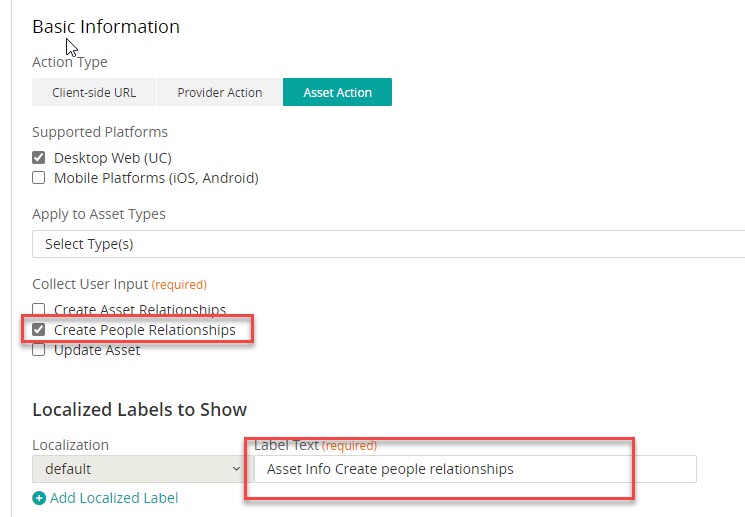Enable the Mobile Platforms checkbox
This screenshot has width=745, height=517.
(39, 178)
